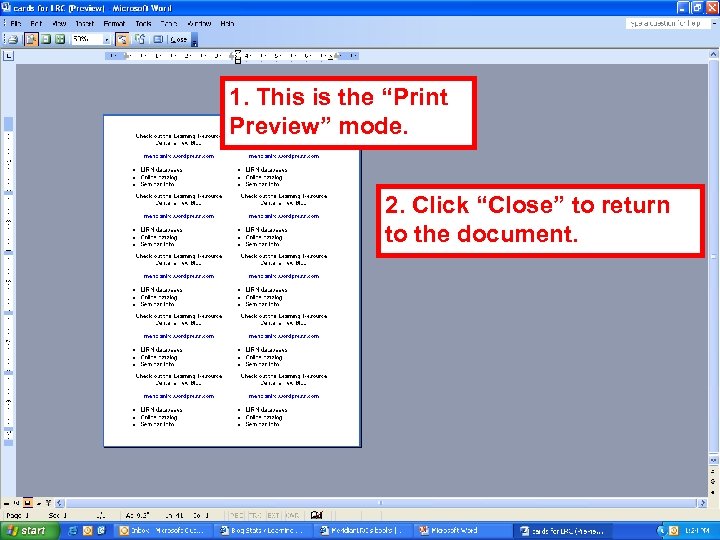Click vertical scrollbar up arrow
Screen dimensions: 720x540
(x=713, y=56)
